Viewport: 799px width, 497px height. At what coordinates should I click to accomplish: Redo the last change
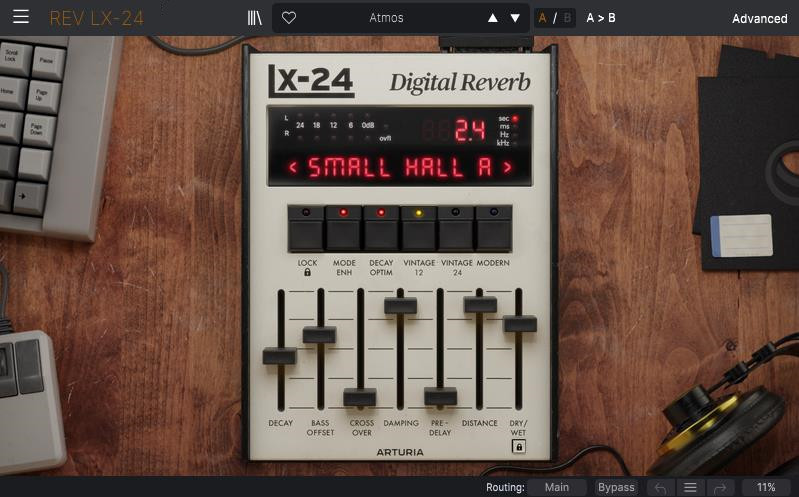[x=720, y=488]
